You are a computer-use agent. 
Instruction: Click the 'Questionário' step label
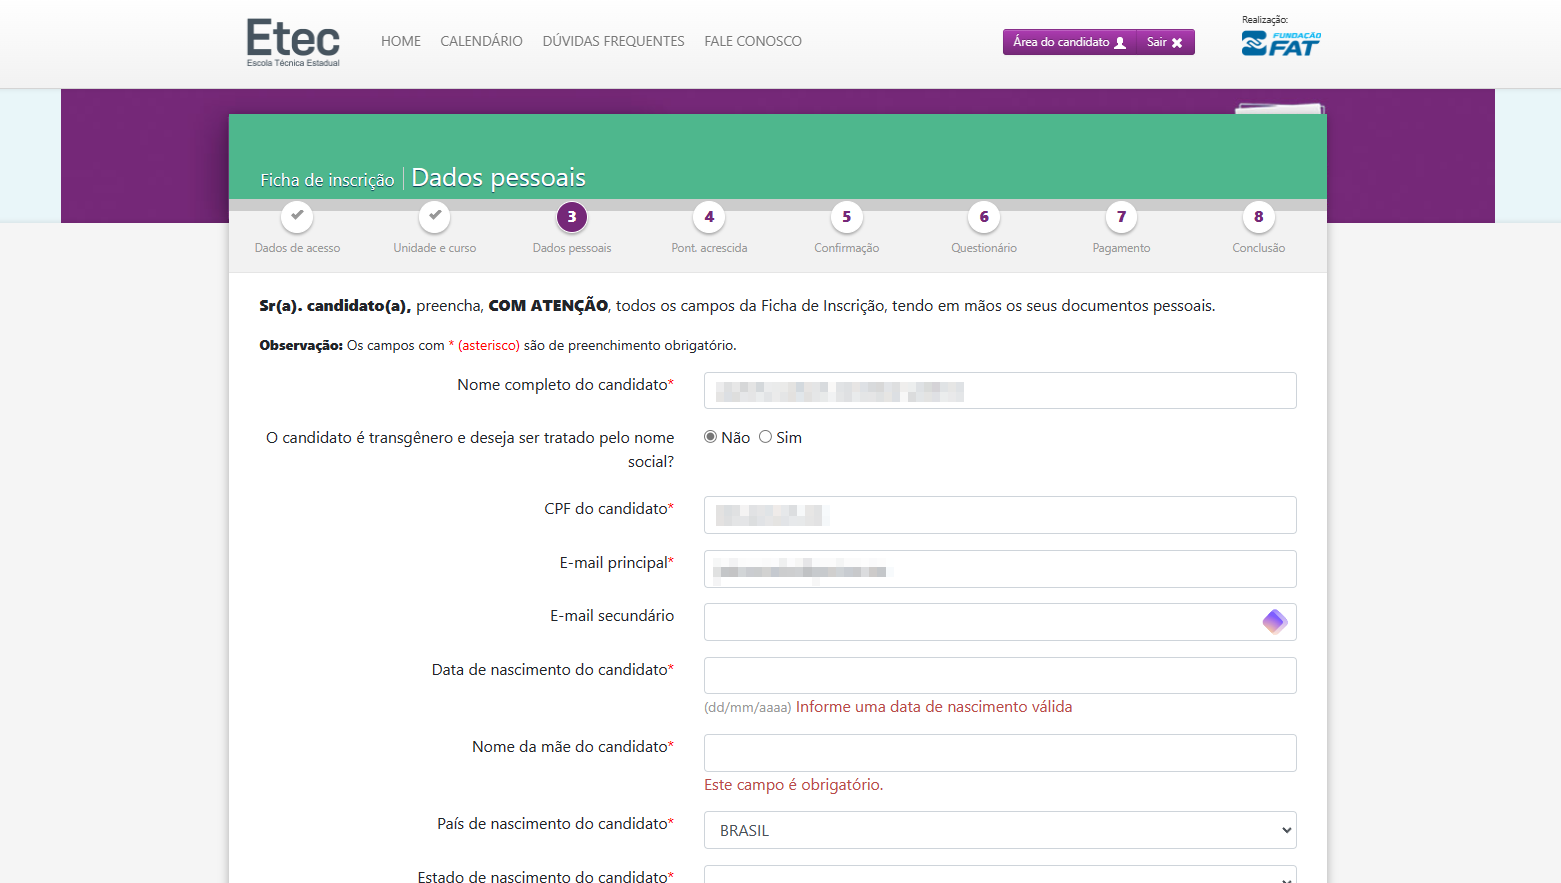pyautogui.click(x=984, y=248)
